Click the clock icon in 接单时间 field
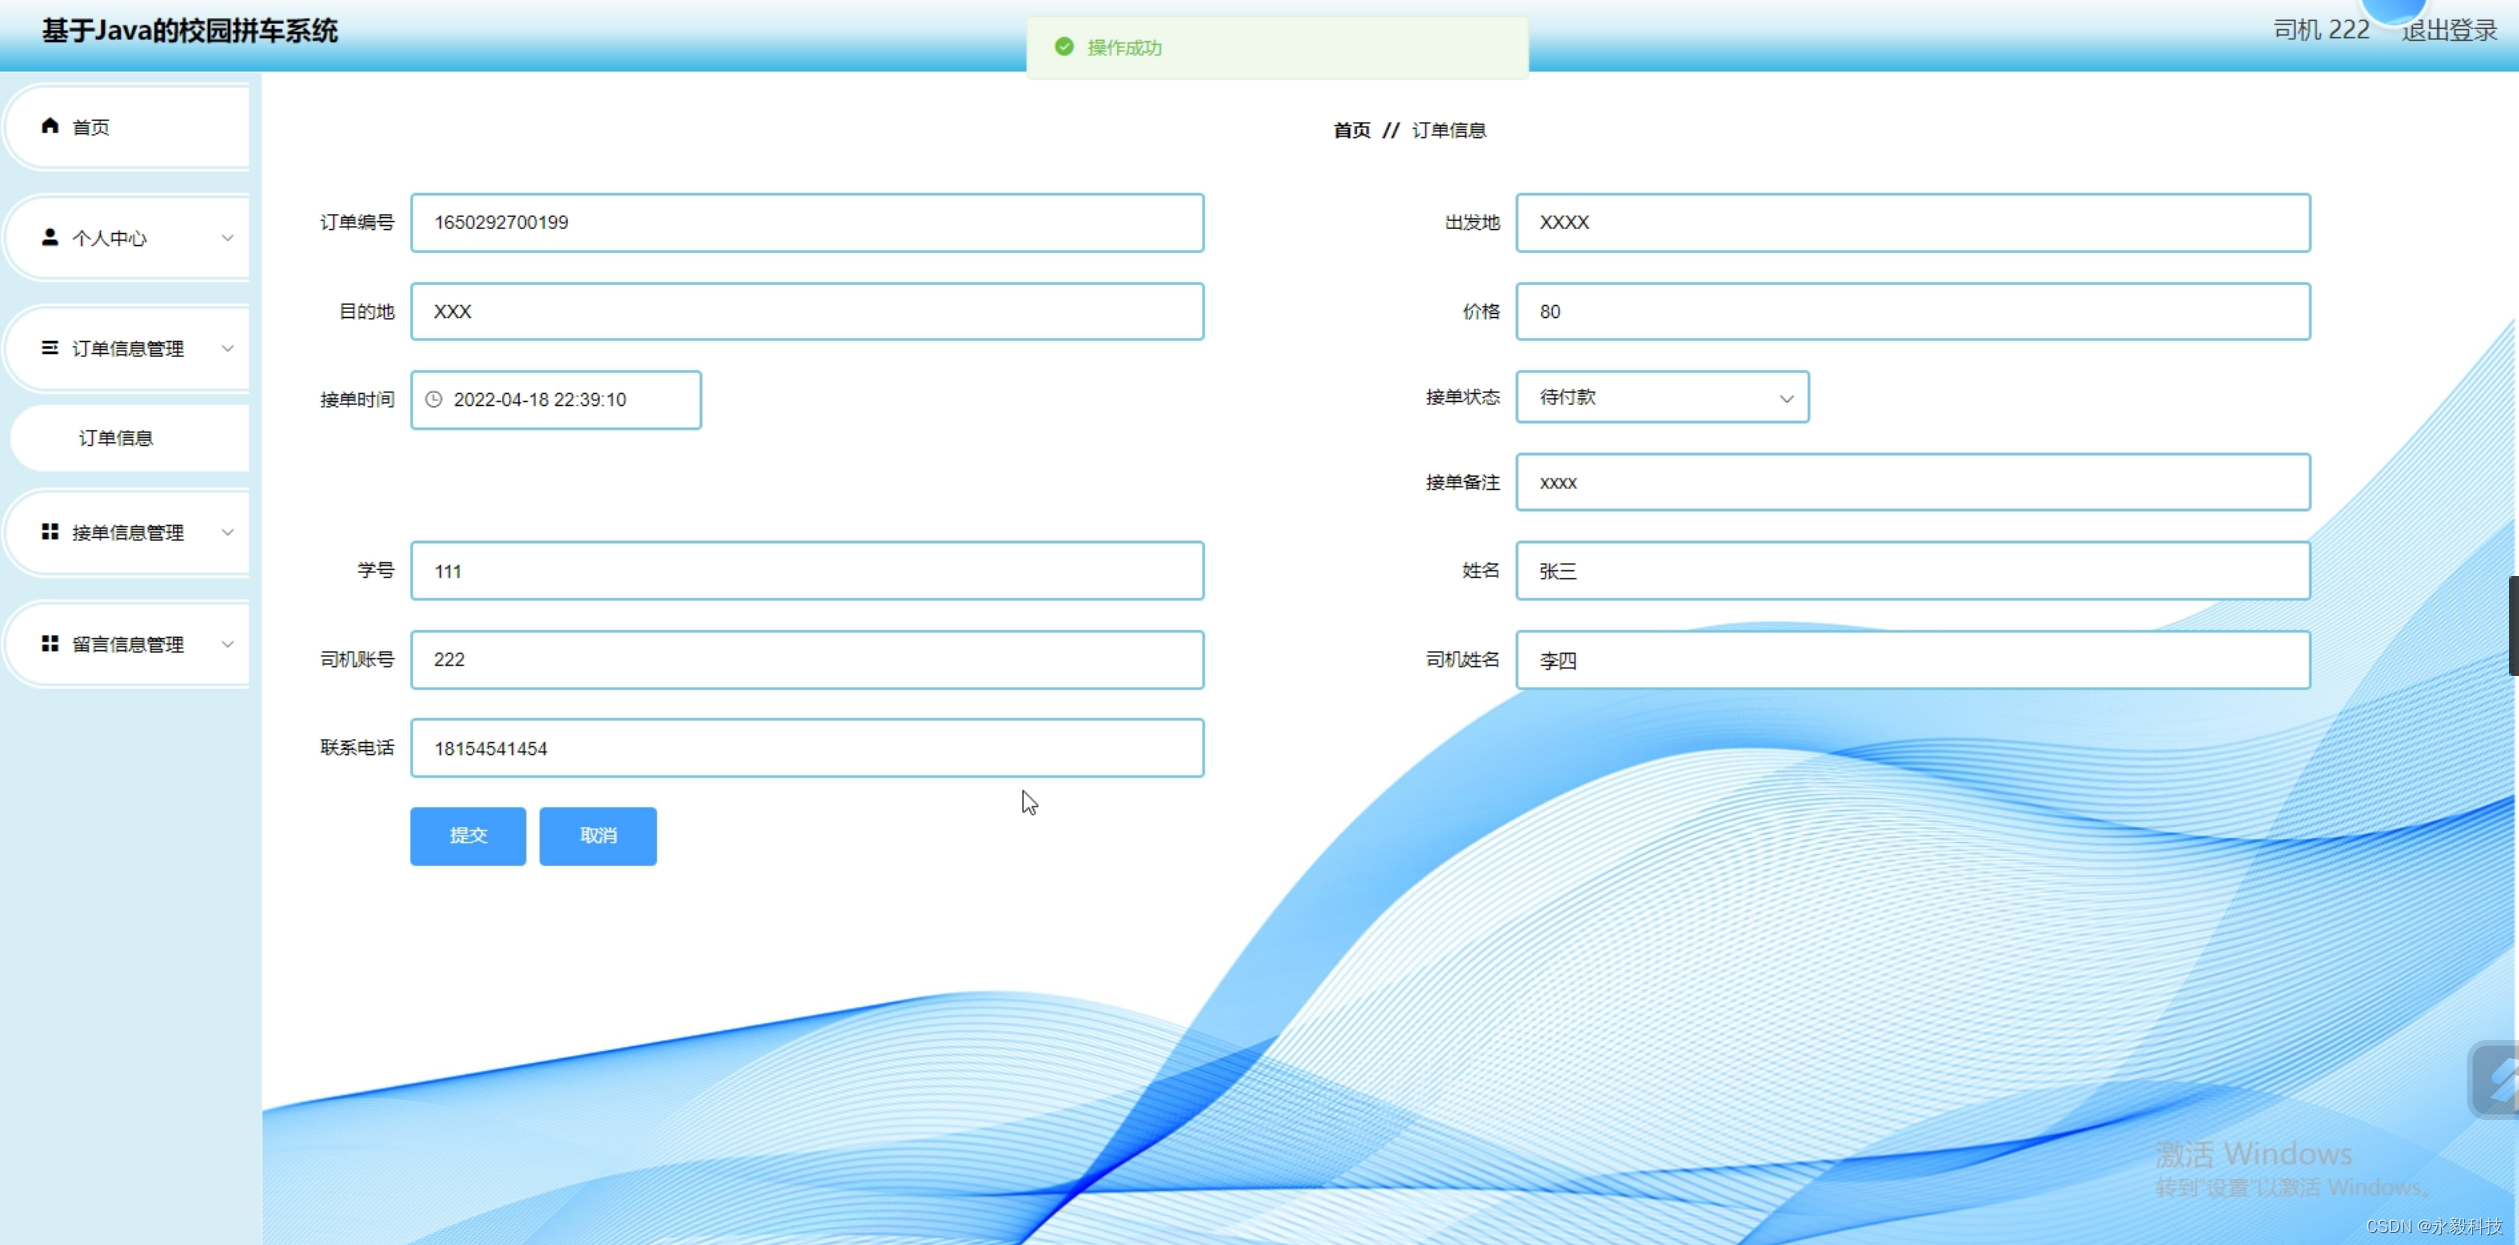The image size is (2519, 1245). pos(434,400)
